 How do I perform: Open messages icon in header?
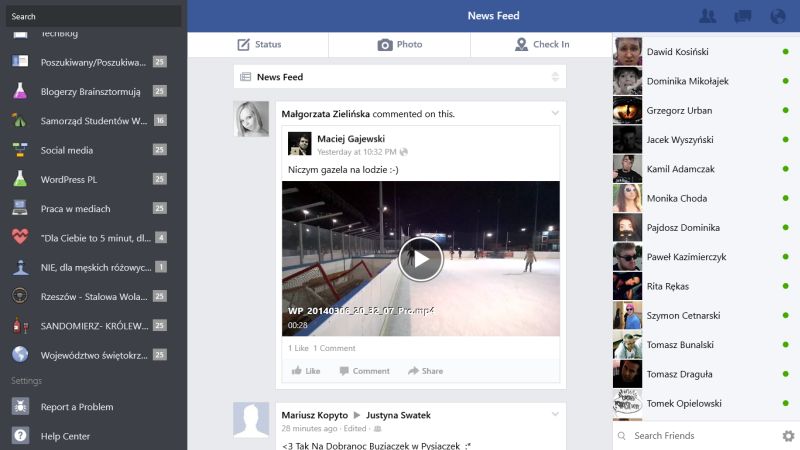coord(743,16)
